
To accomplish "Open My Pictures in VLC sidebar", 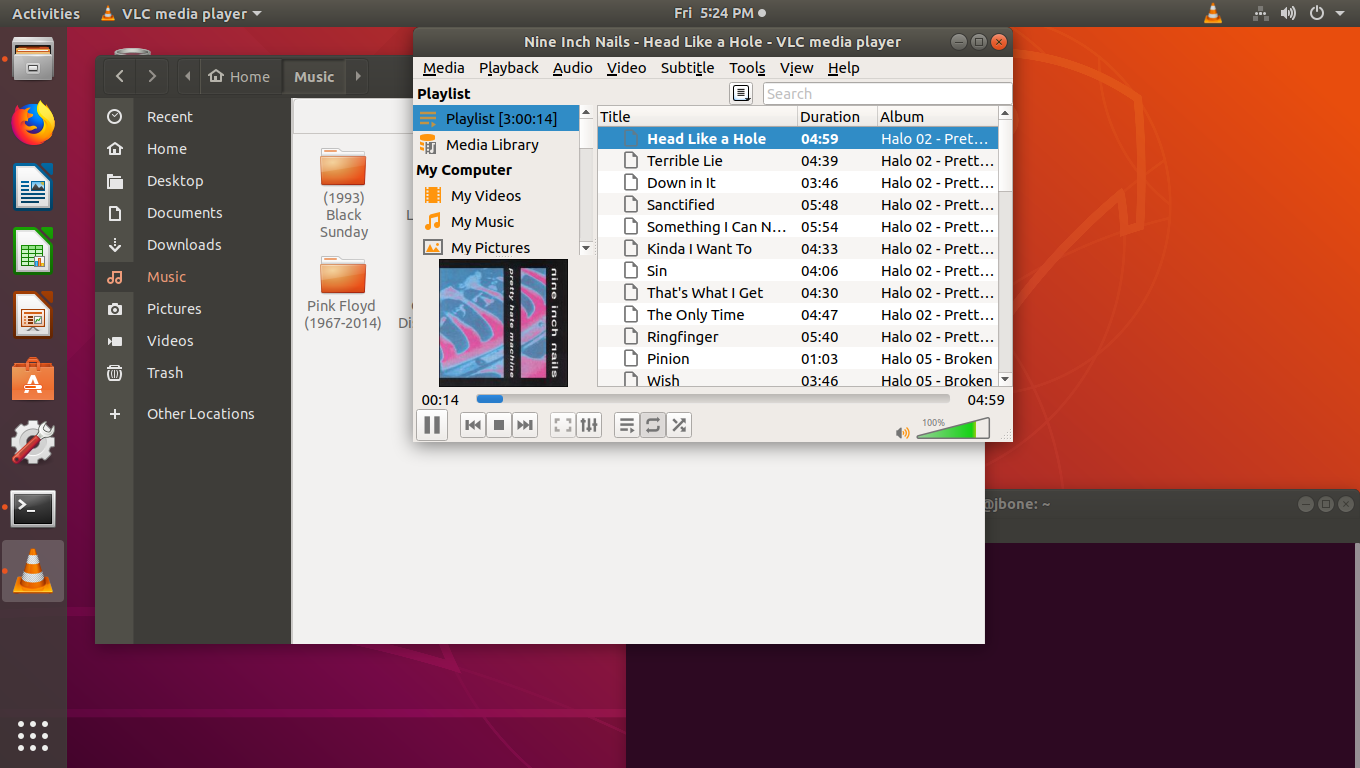I will 496,248.
